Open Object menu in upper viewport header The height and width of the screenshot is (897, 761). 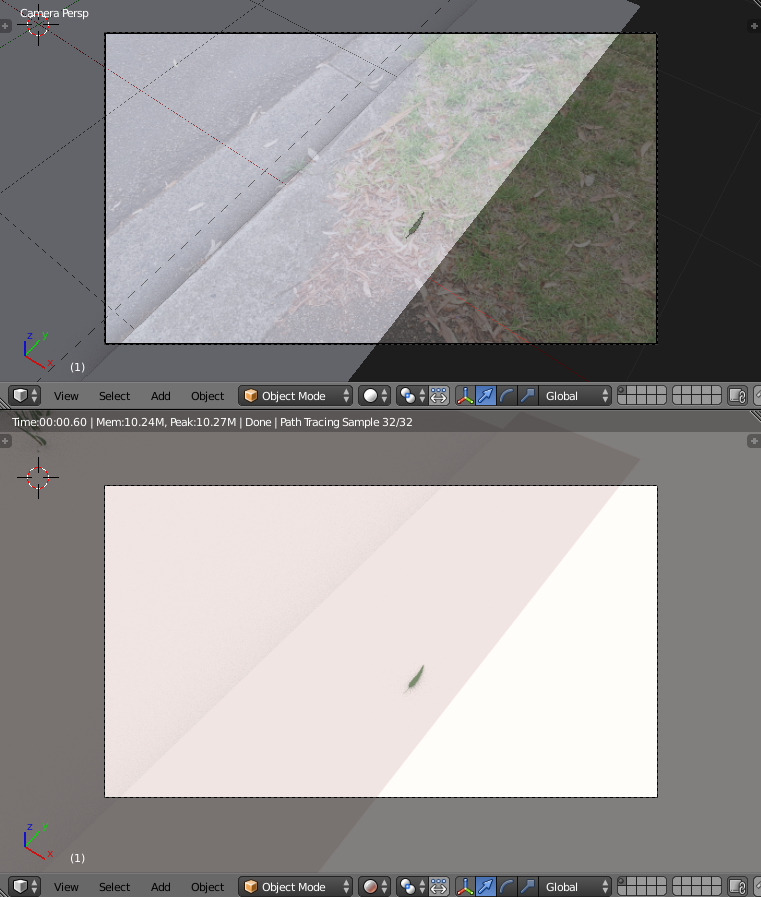207,396
